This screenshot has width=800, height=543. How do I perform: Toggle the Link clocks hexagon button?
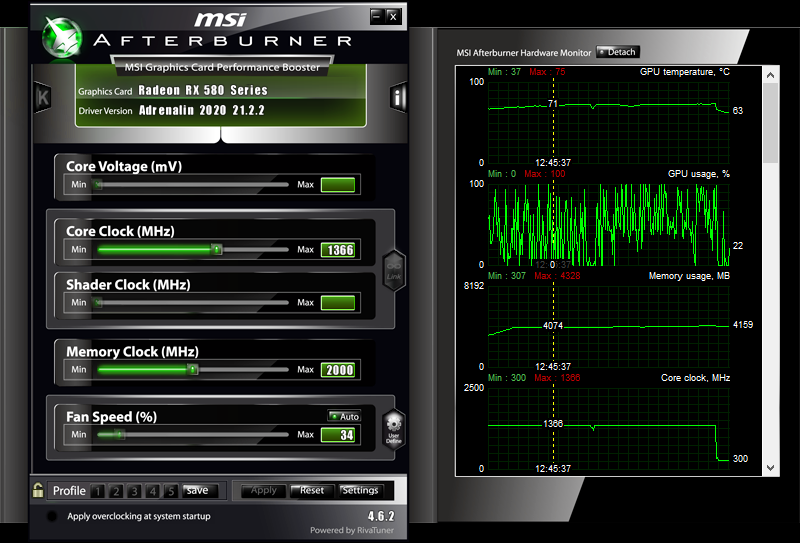(394, 270)
